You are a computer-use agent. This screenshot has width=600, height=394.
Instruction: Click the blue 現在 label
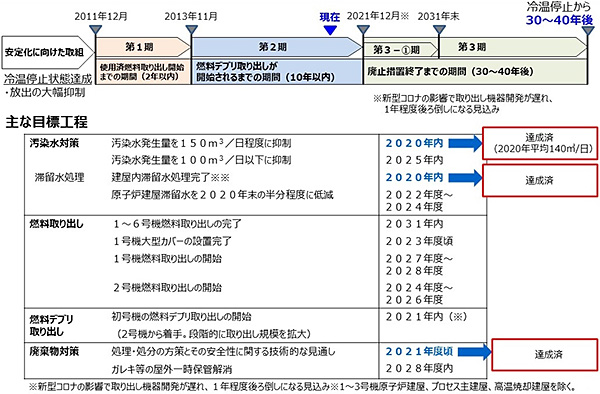pos(330,17)
